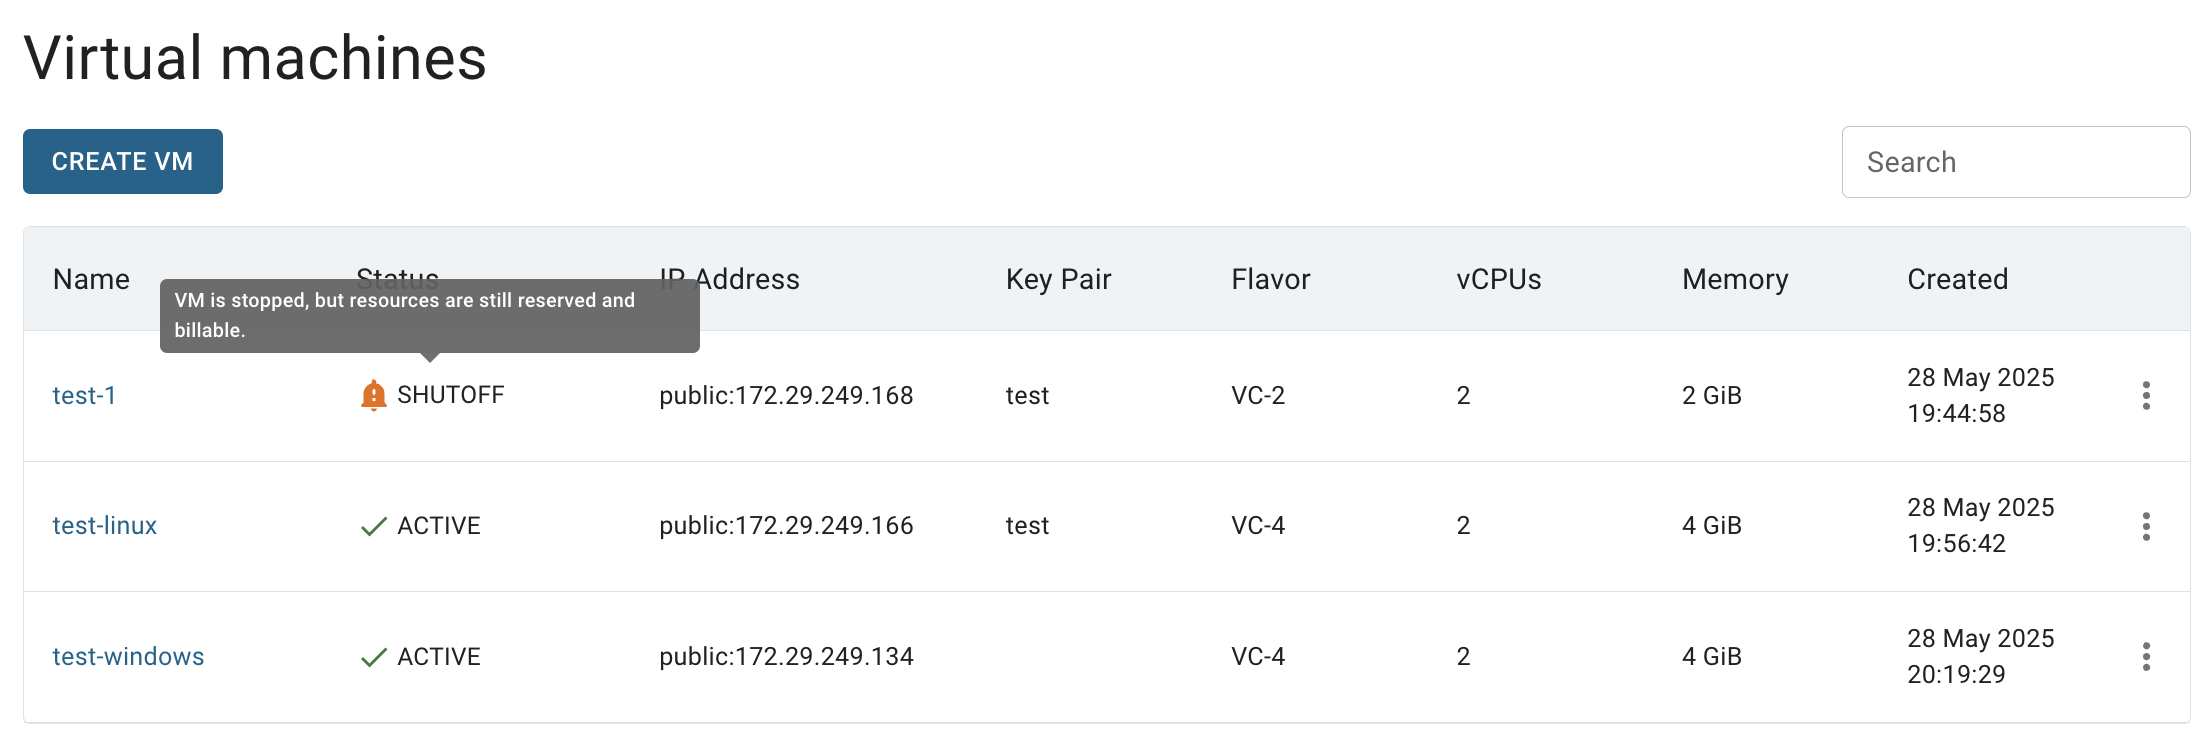Sort by the Flavor column header

point(1270,279)
